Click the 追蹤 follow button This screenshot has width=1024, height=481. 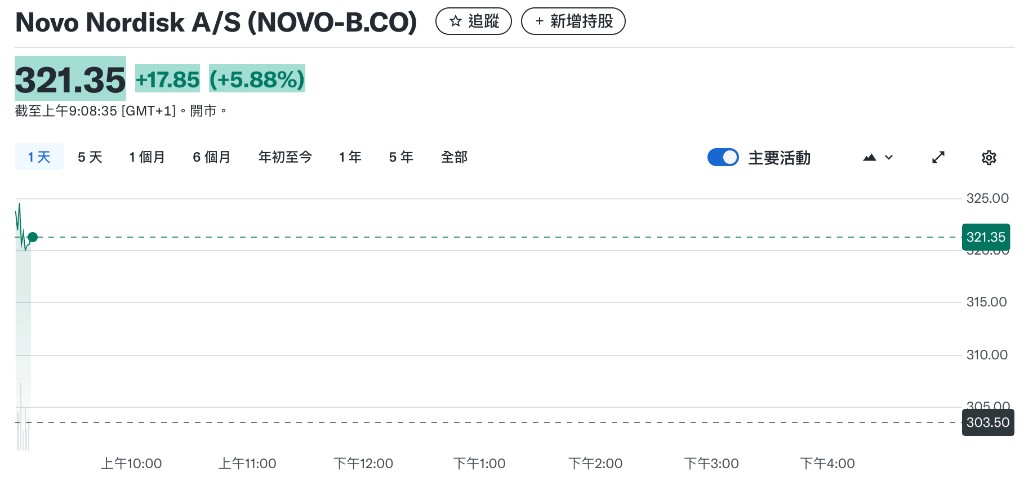pyautogui.click(x=474, y=21)
